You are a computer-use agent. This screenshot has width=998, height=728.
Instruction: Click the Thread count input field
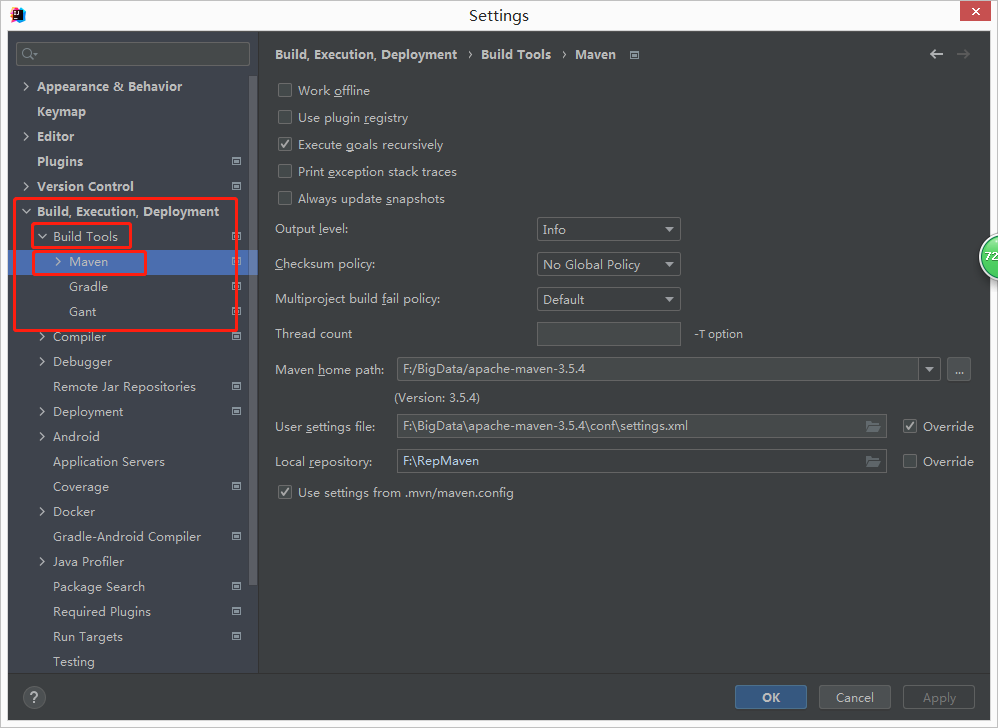608,333
